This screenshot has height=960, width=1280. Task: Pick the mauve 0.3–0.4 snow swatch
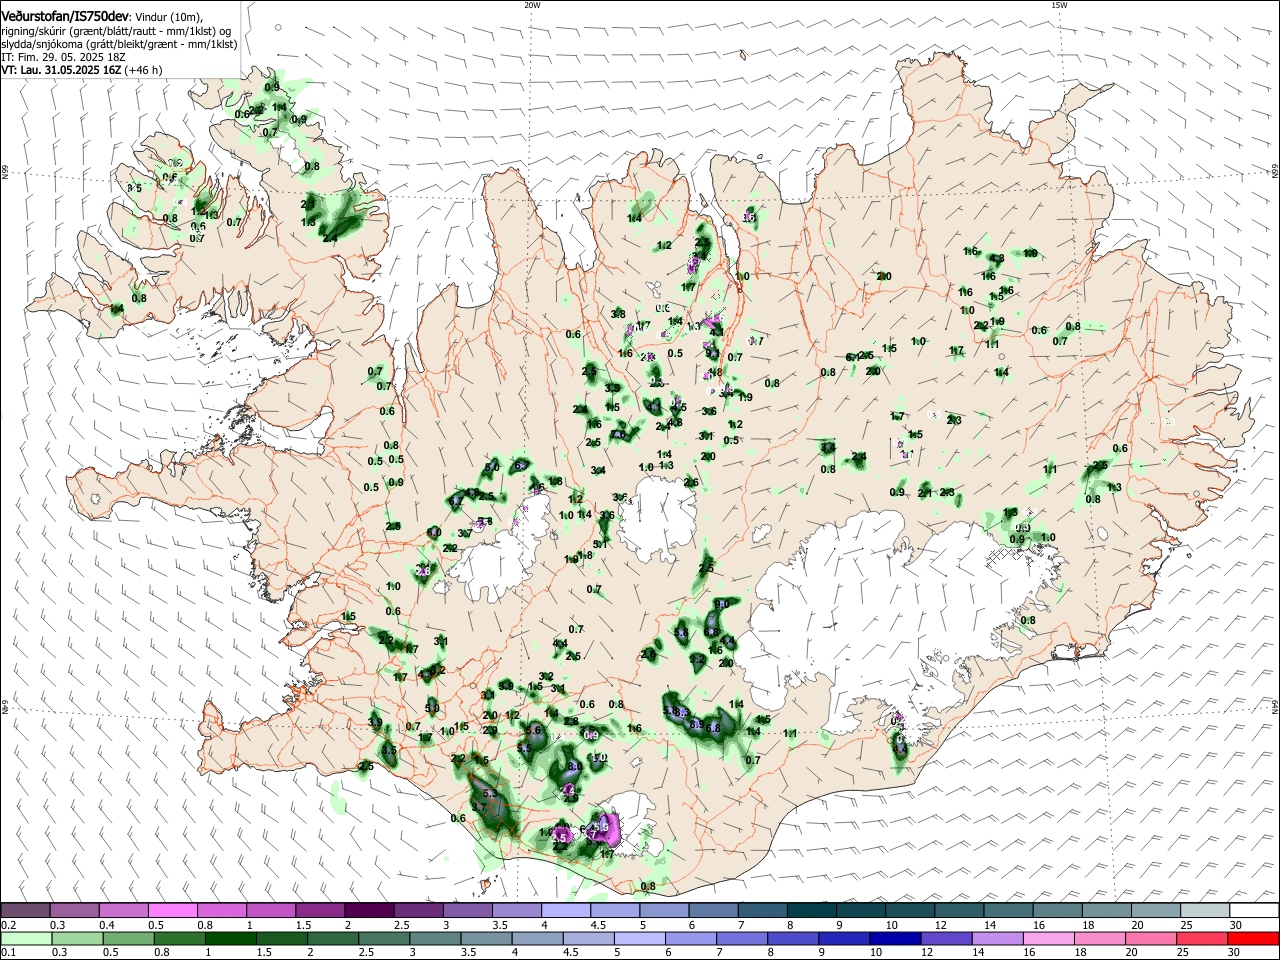coord(75,910)
